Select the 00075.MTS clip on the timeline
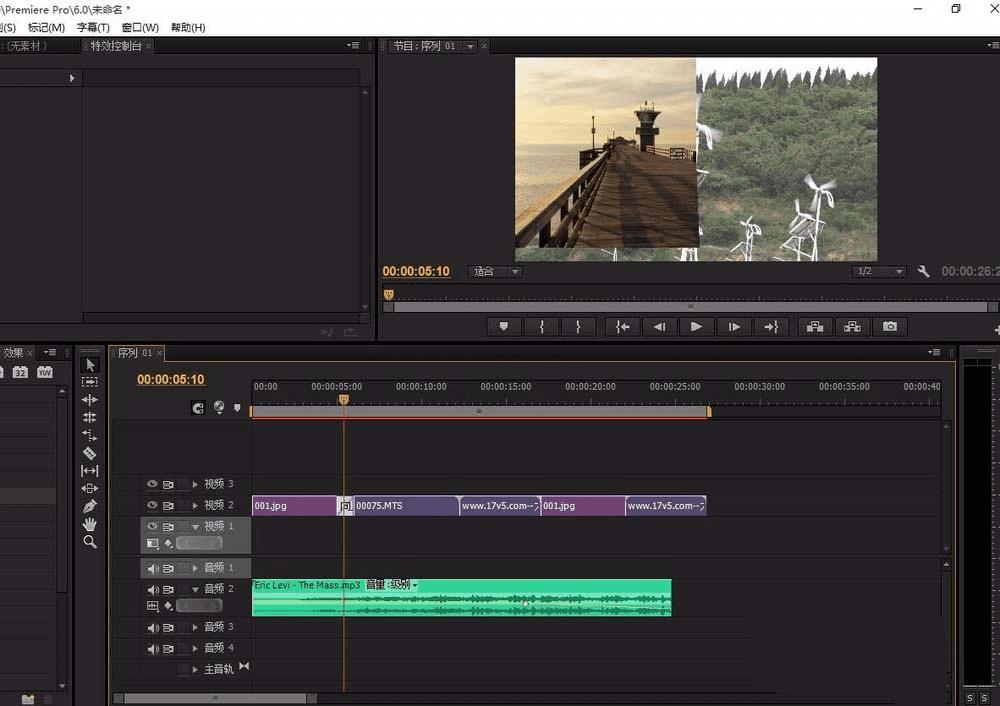Image resolution: width=1000 pixels, height=706 pixels. coord(405,506)
